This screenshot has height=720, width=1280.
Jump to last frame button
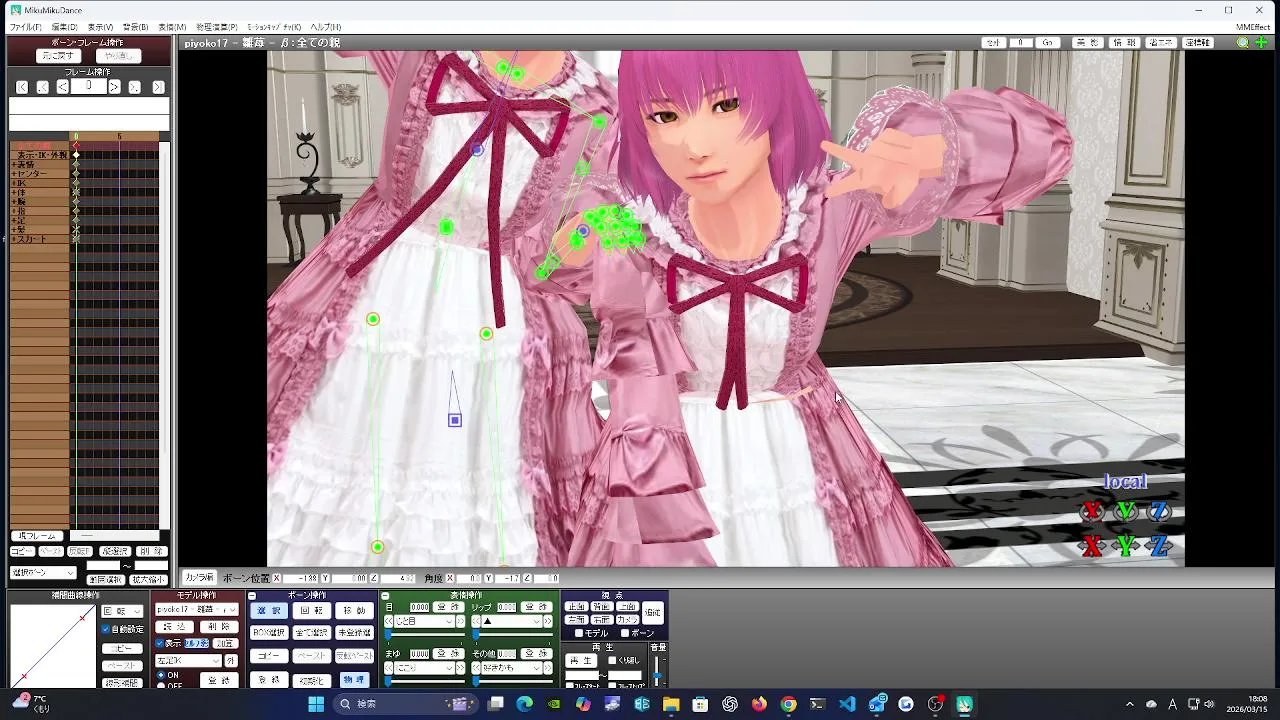[x=158, y=87]
